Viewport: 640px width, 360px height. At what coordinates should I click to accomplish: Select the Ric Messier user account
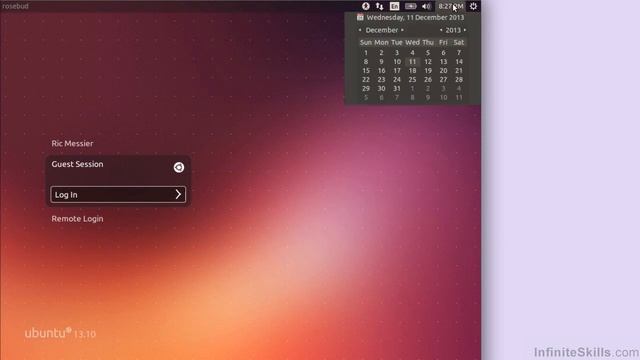click(72, 143)
